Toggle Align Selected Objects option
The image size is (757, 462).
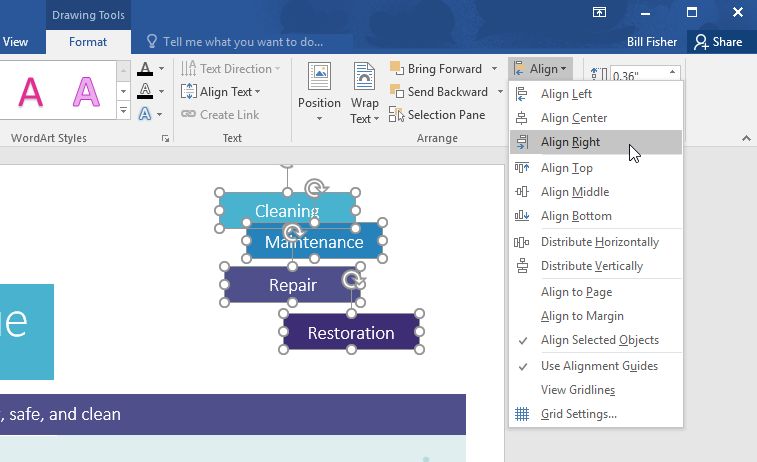click(599, 340)
